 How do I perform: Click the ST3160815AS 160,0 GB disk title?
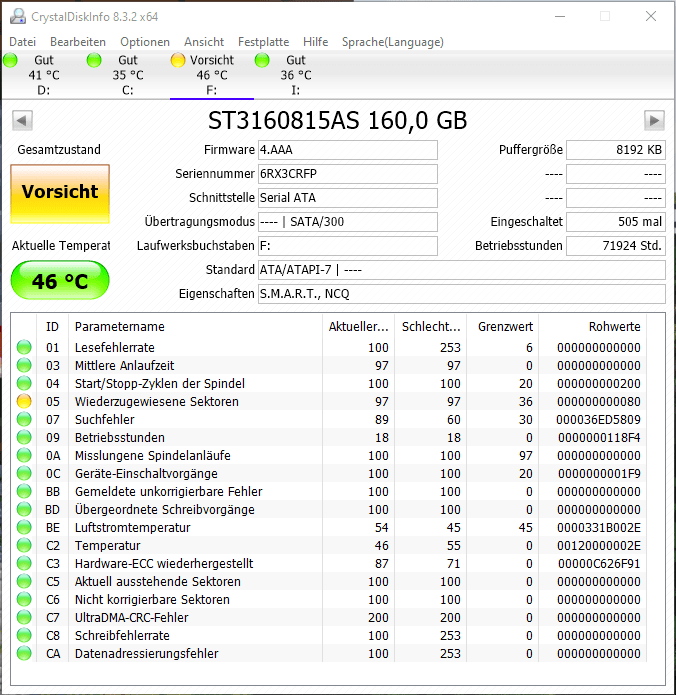(337, 120)
